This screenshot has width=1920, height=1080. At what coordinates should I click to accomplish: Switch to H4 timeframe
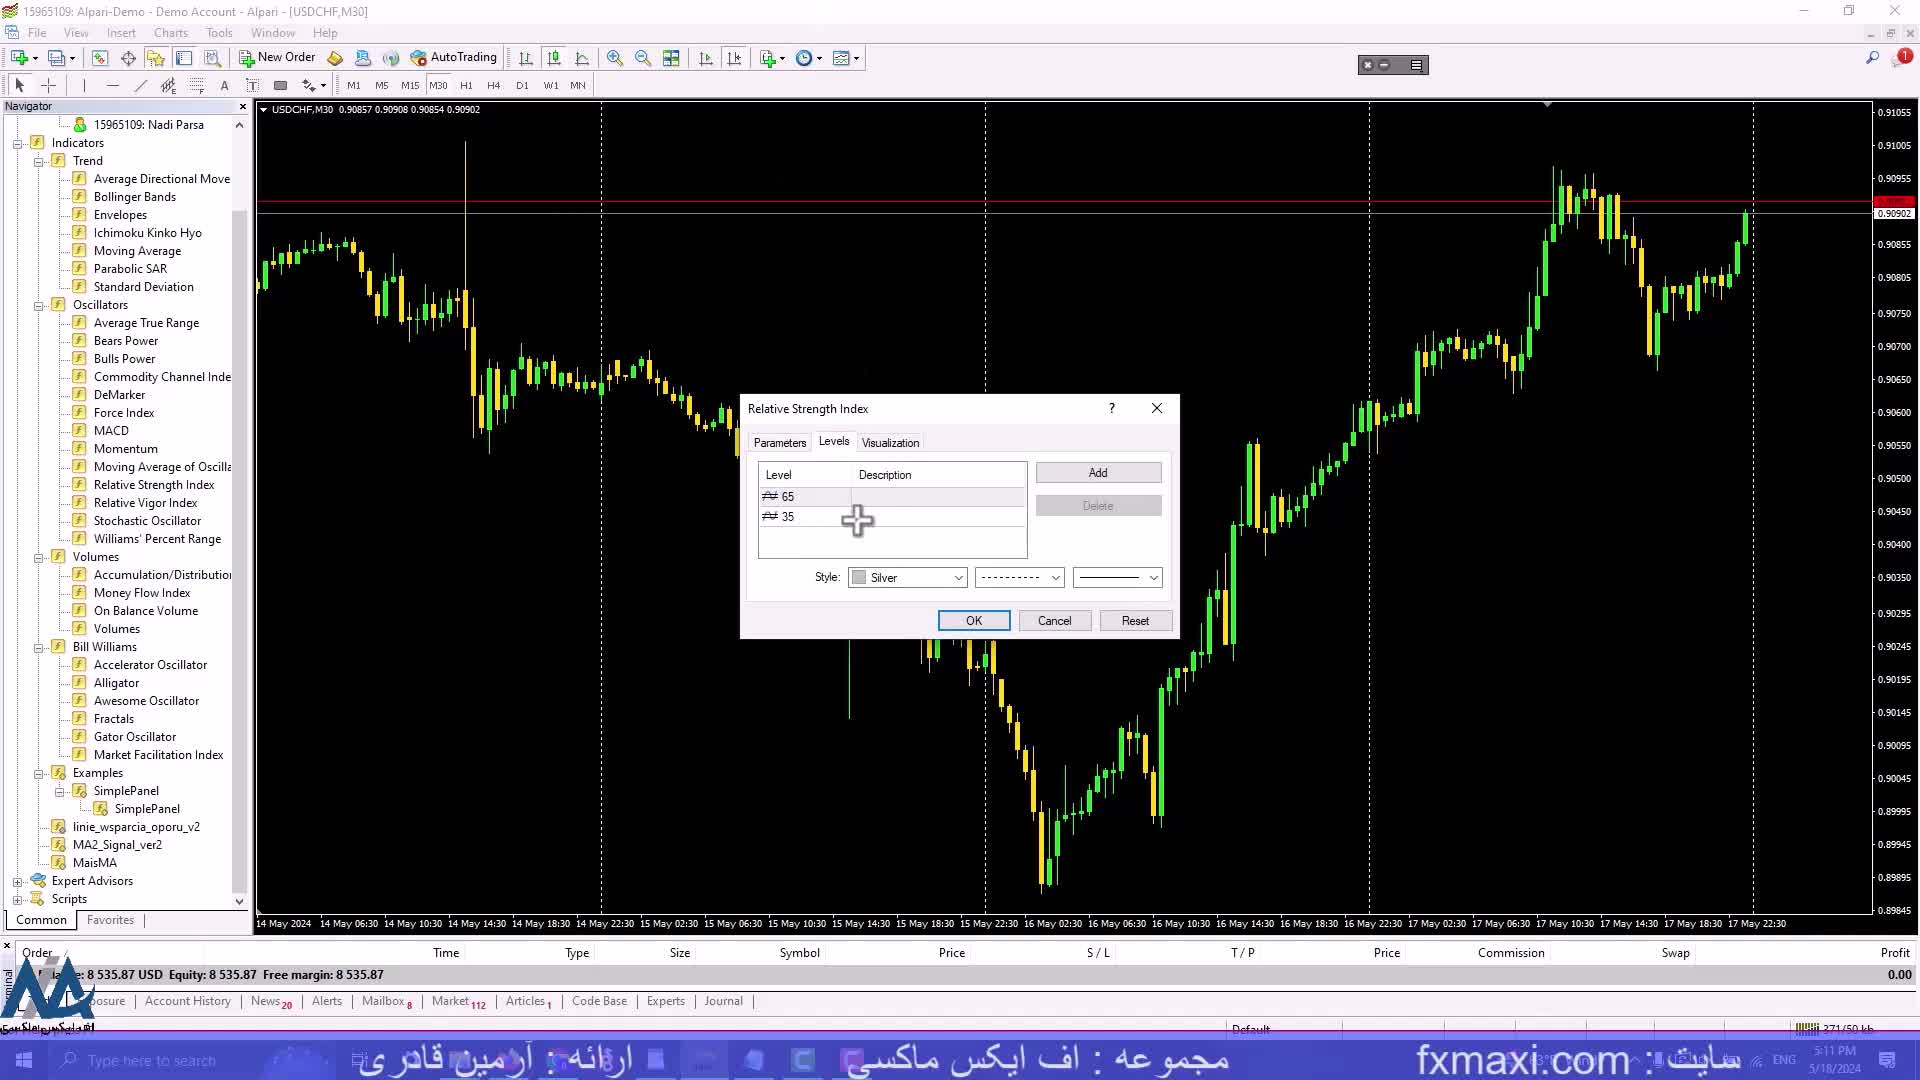493,85
